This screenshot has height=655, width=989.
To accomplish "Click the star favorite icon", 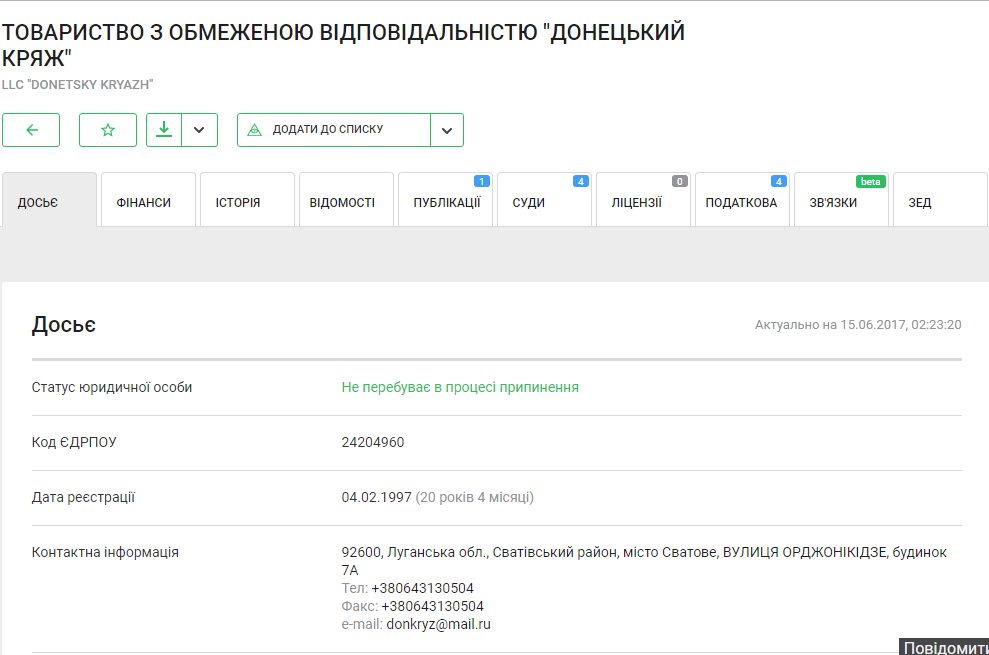I will (x=108, y=130).
